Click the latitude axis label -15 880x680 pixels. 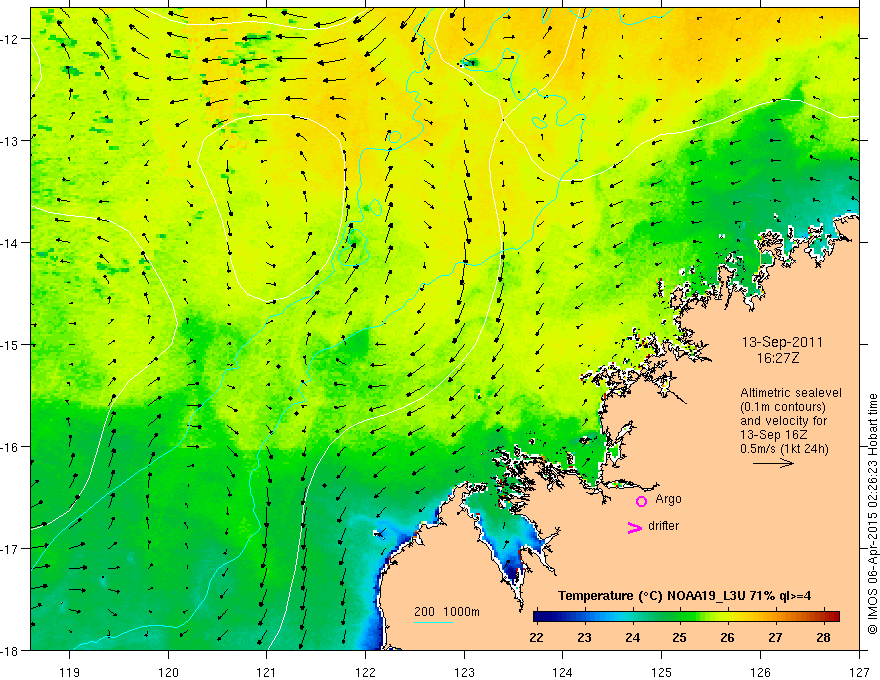tap(11, 344)
